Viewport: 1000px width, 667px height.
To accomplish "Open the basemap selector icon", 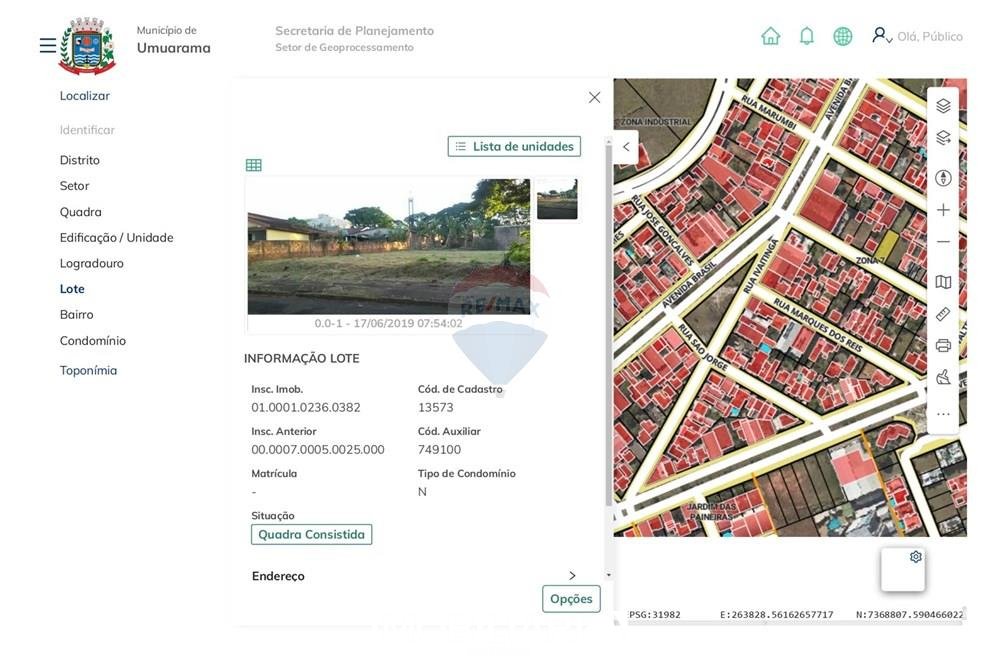I will click(943, 282).
